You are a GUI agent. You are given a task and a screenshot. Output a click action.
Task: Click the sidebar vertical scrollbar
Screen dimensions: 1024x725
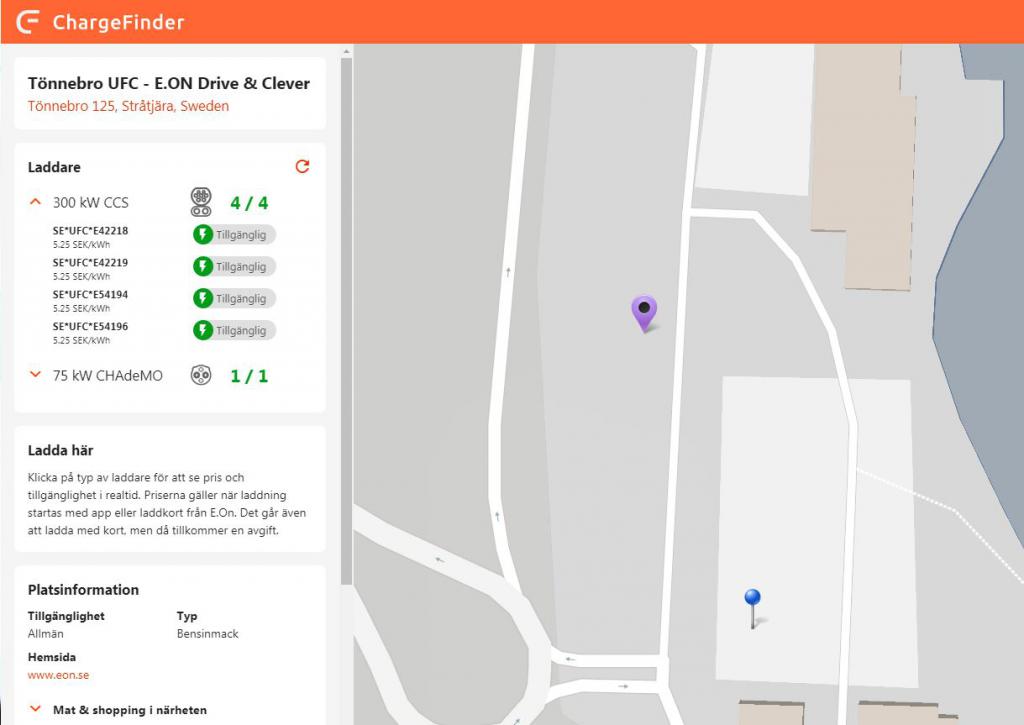[x=346, y=320]
